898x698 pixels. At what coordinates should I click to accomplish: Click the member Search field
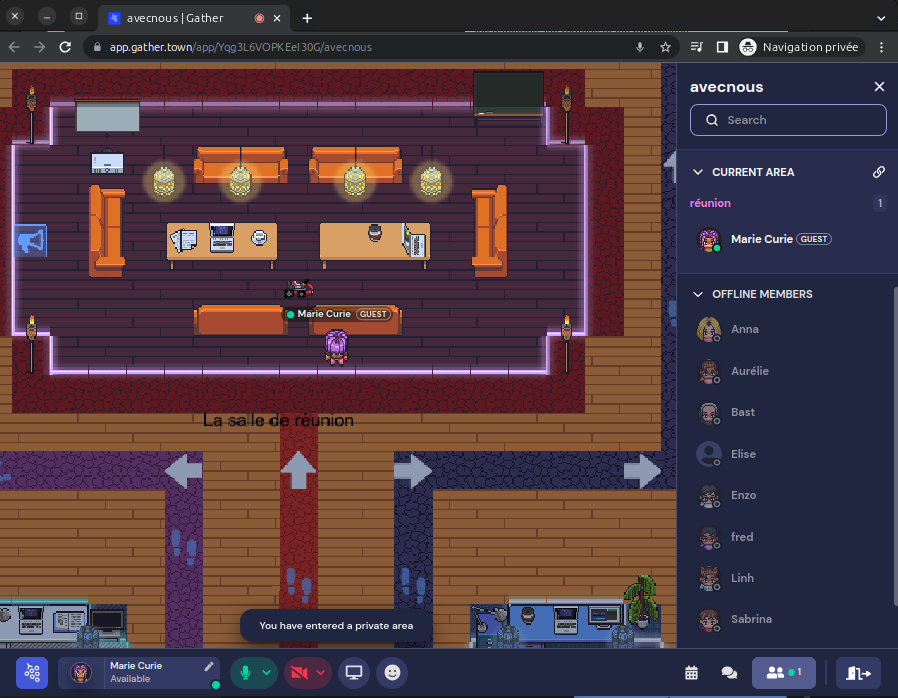coord(788,120)
